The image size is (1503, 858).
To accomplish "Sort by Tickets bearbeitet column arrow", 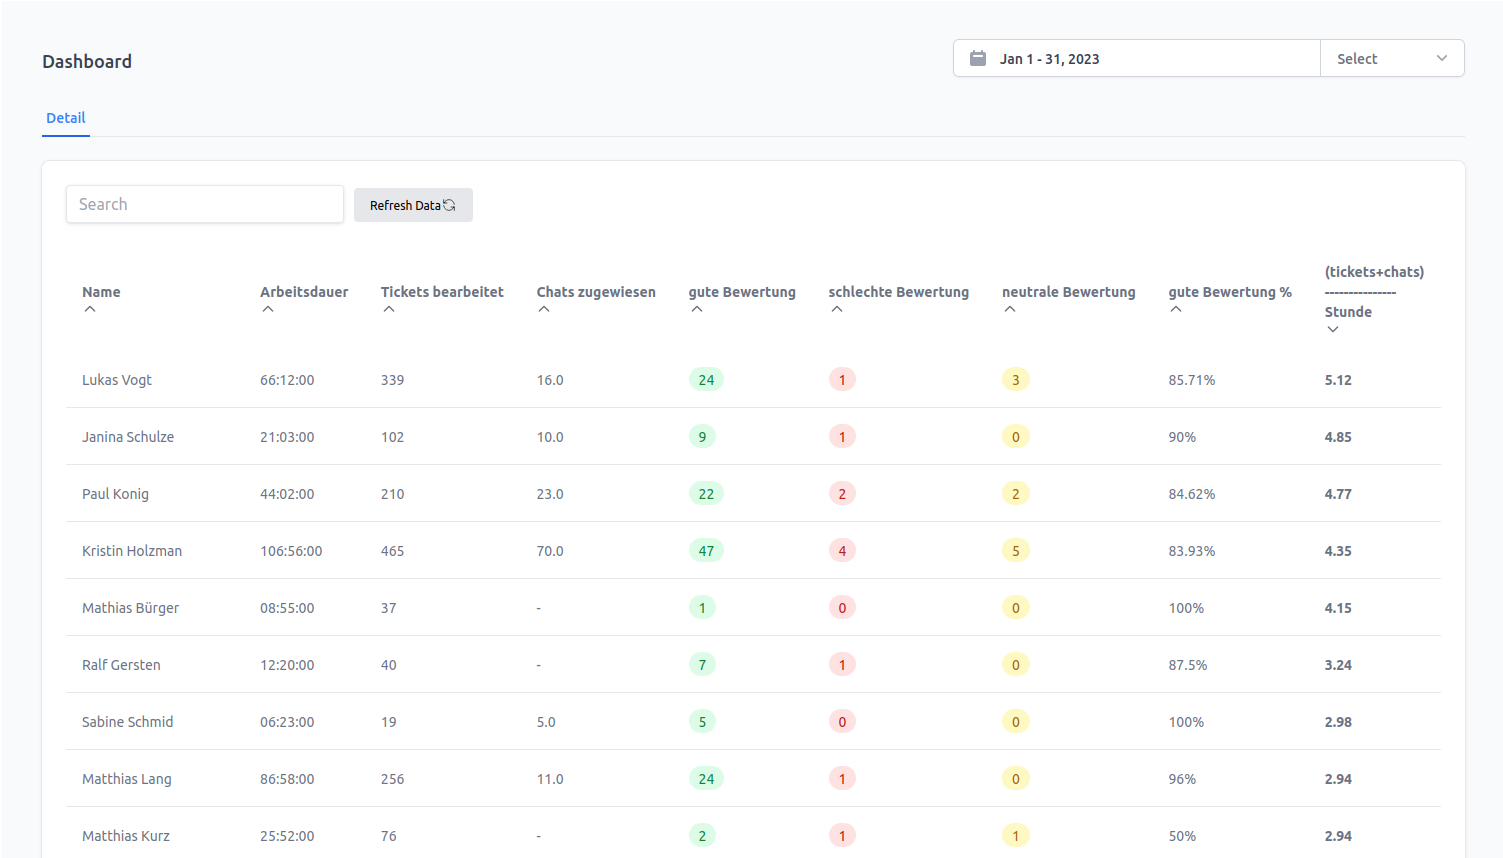I will pos(389,309).
